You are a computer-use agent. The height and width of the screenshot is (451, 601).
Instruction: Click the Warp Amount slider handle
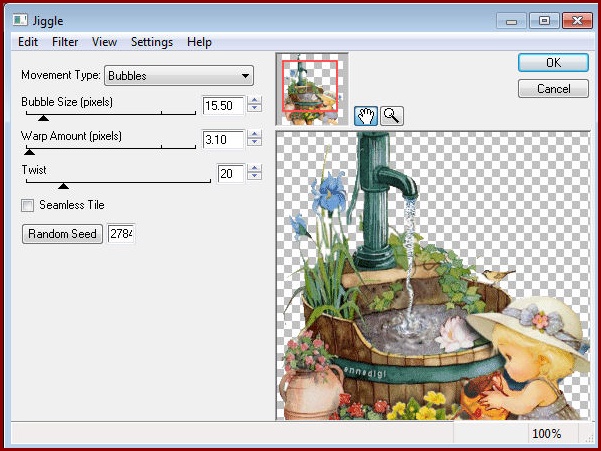(x=30, y=152)
